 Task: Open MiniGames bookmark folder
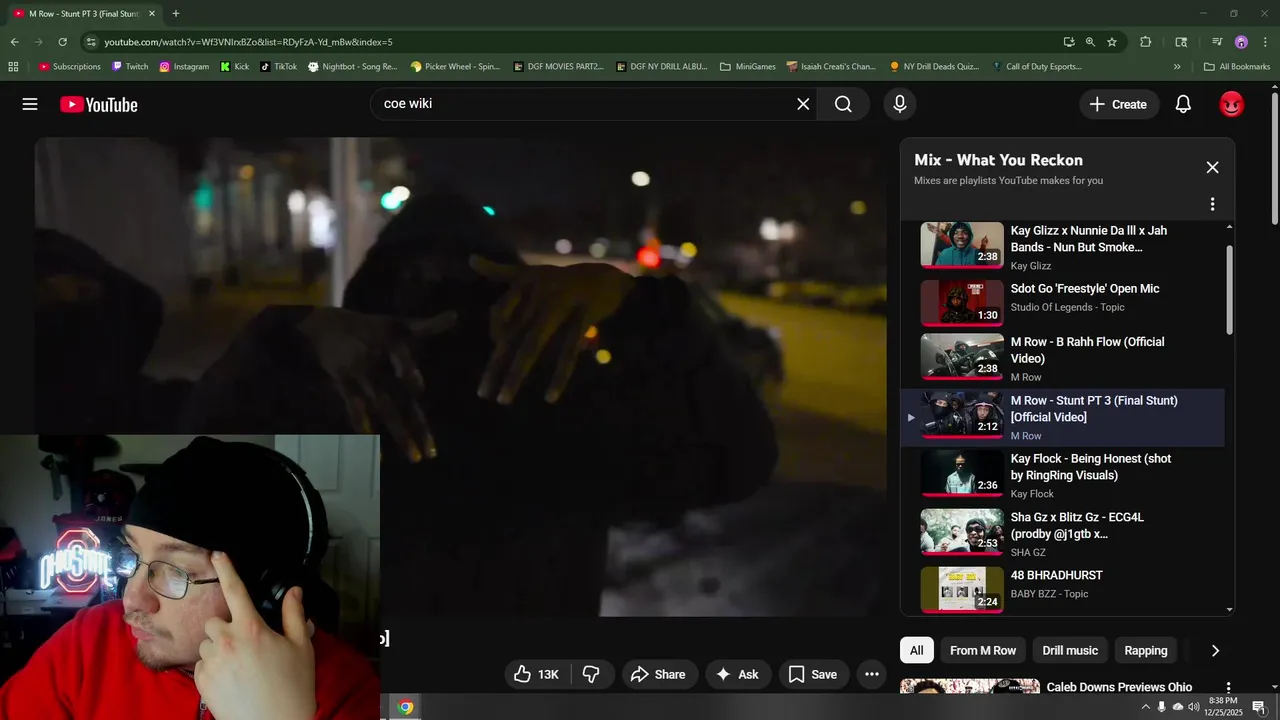(747, 67)
